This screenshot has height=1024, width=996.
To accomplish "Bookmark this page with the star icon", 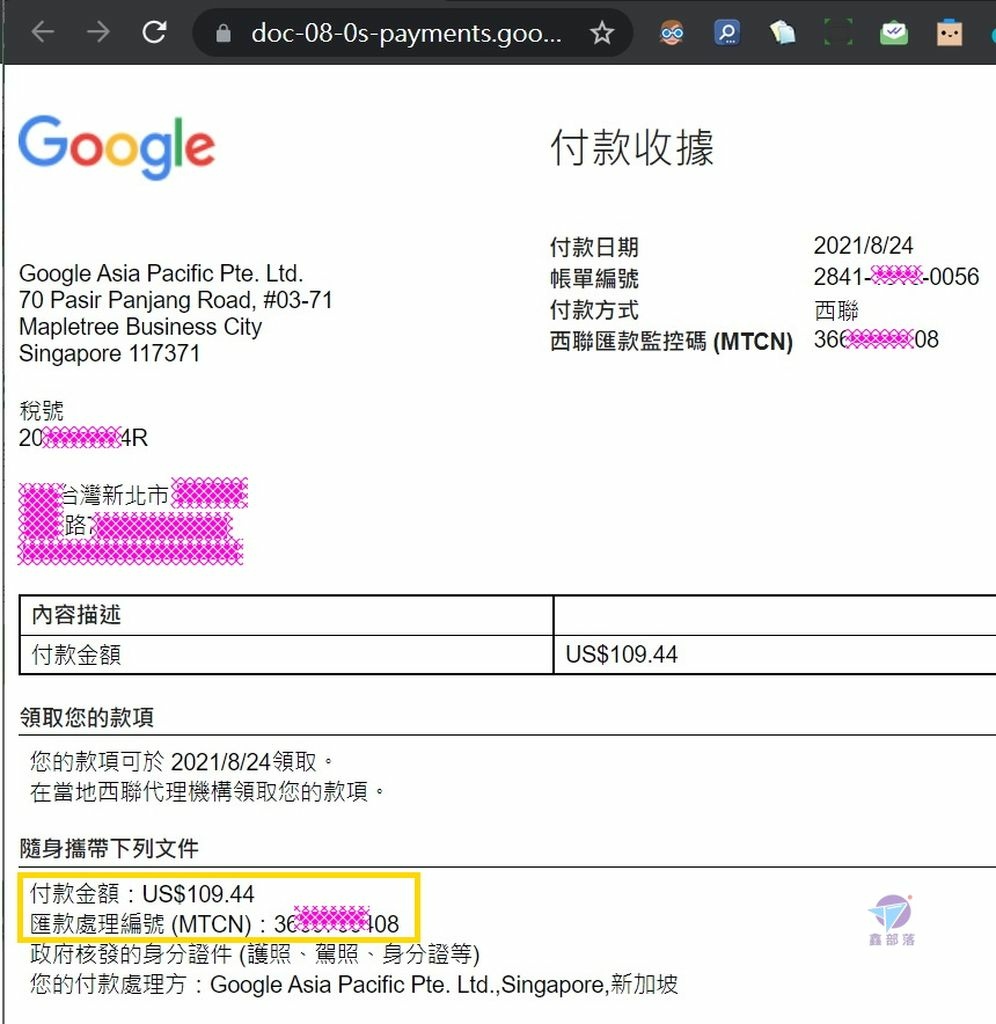I will coord(602,33).
